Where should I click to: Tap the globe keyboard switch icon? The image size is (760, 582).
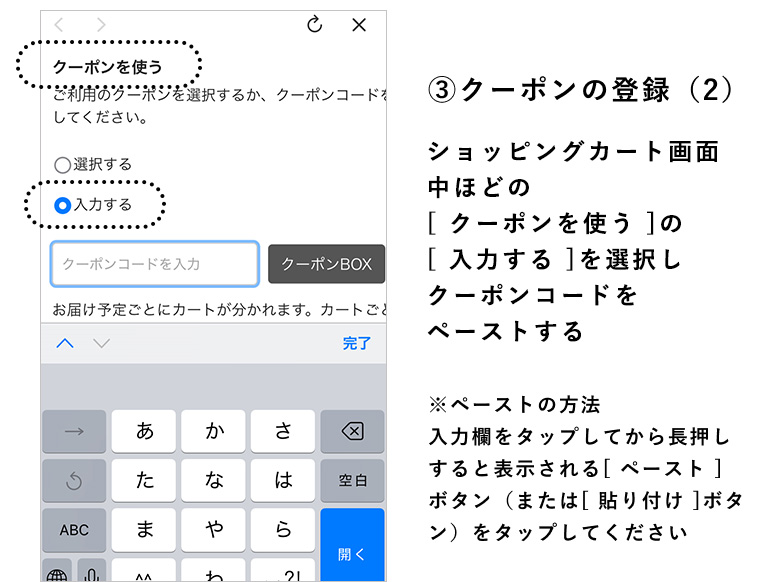click(57, 571)
